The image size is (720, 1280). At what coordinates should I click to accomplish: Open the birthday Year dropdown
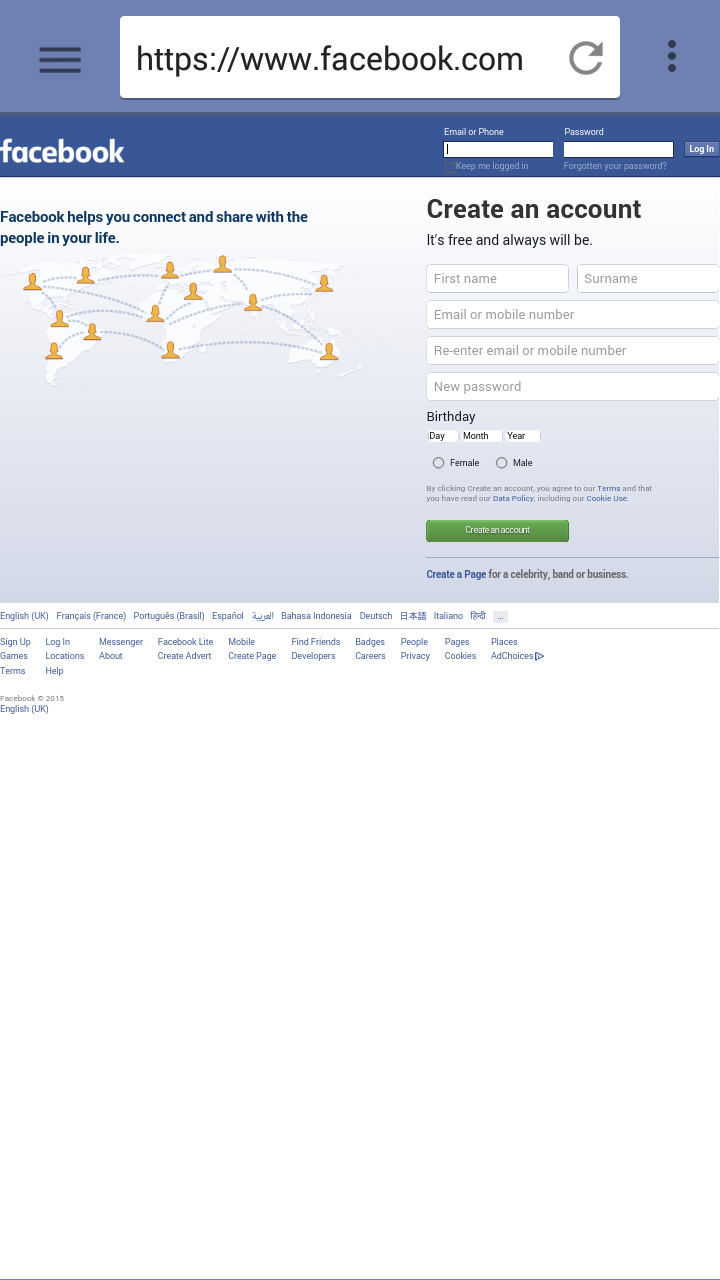click(x=522, y=436)
